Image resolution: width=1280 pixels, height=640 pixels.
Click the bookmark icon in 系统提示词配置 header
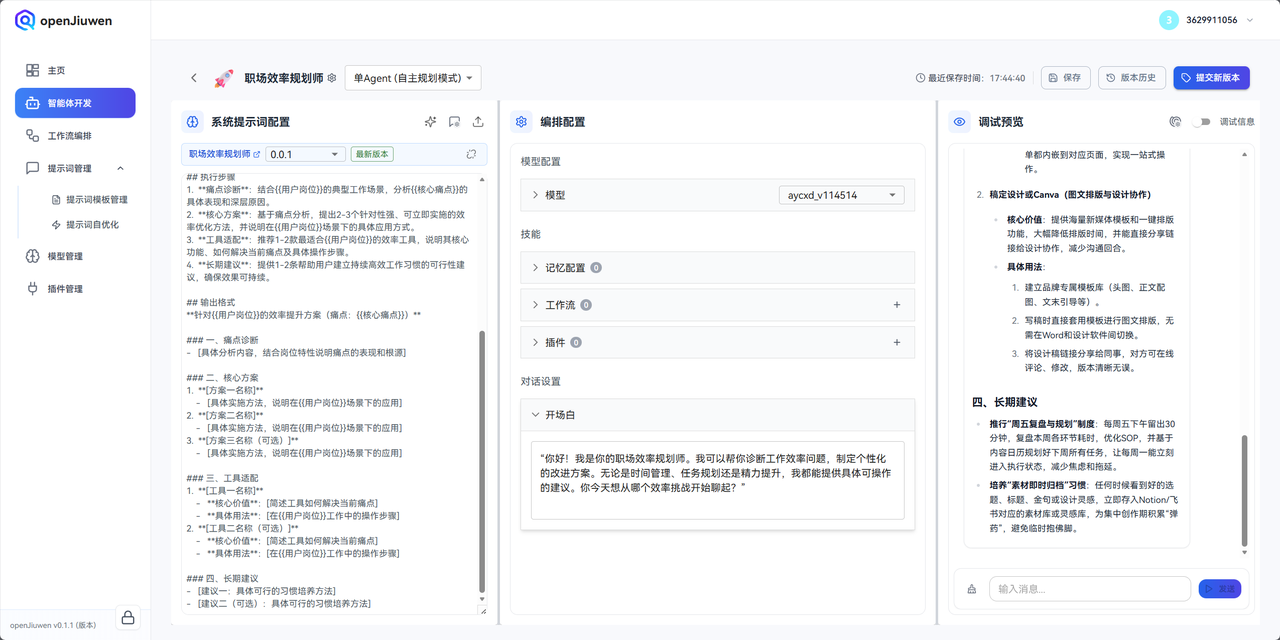pos(454,121)
